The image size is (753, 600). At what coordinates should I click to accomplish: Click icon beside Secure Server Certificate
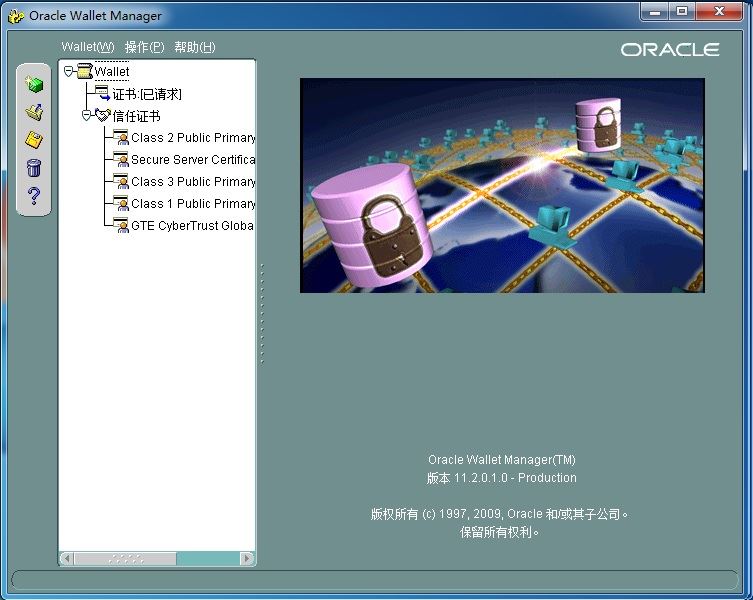[121, 159]
